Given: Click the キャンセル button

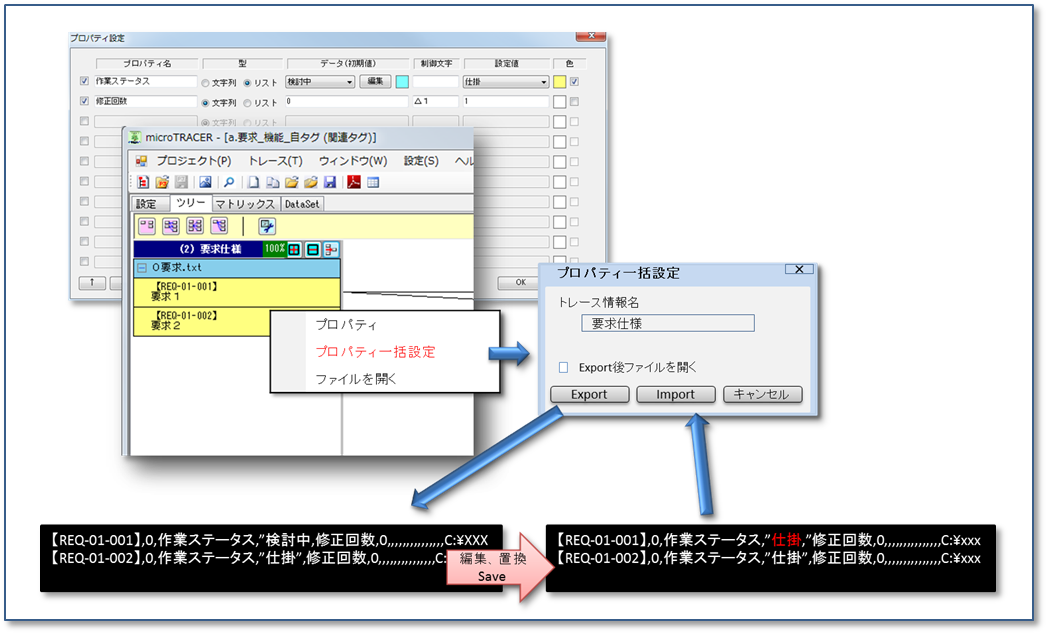Looking at the screenshot, I should 762,394.
